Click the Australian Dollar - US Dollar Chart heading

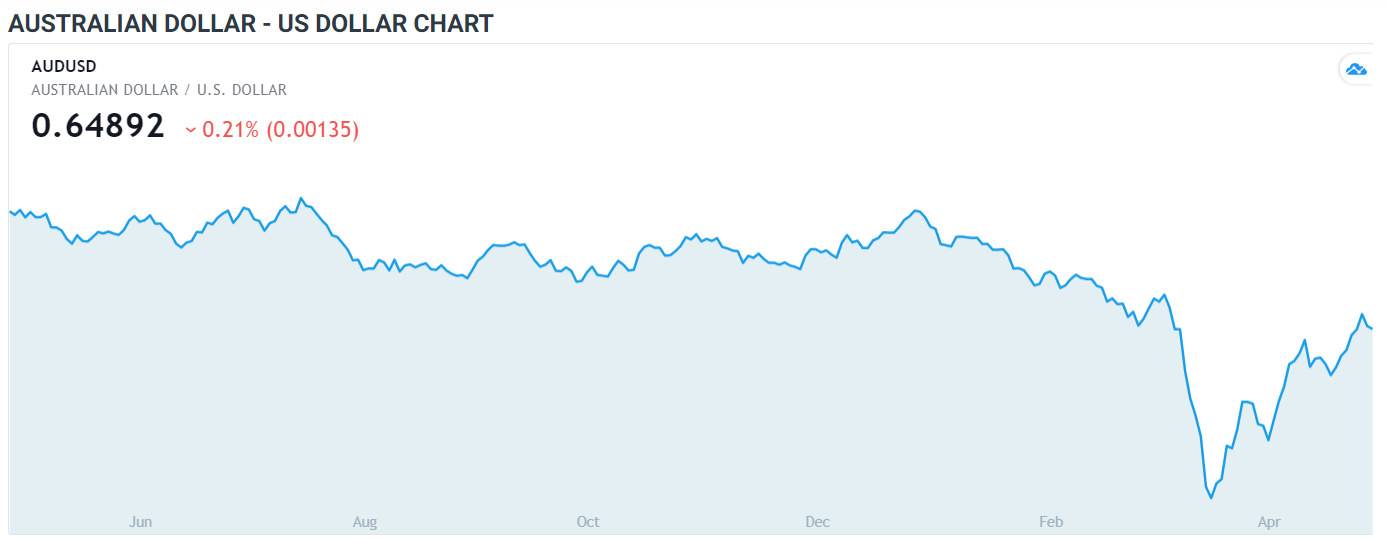point(251,23)
